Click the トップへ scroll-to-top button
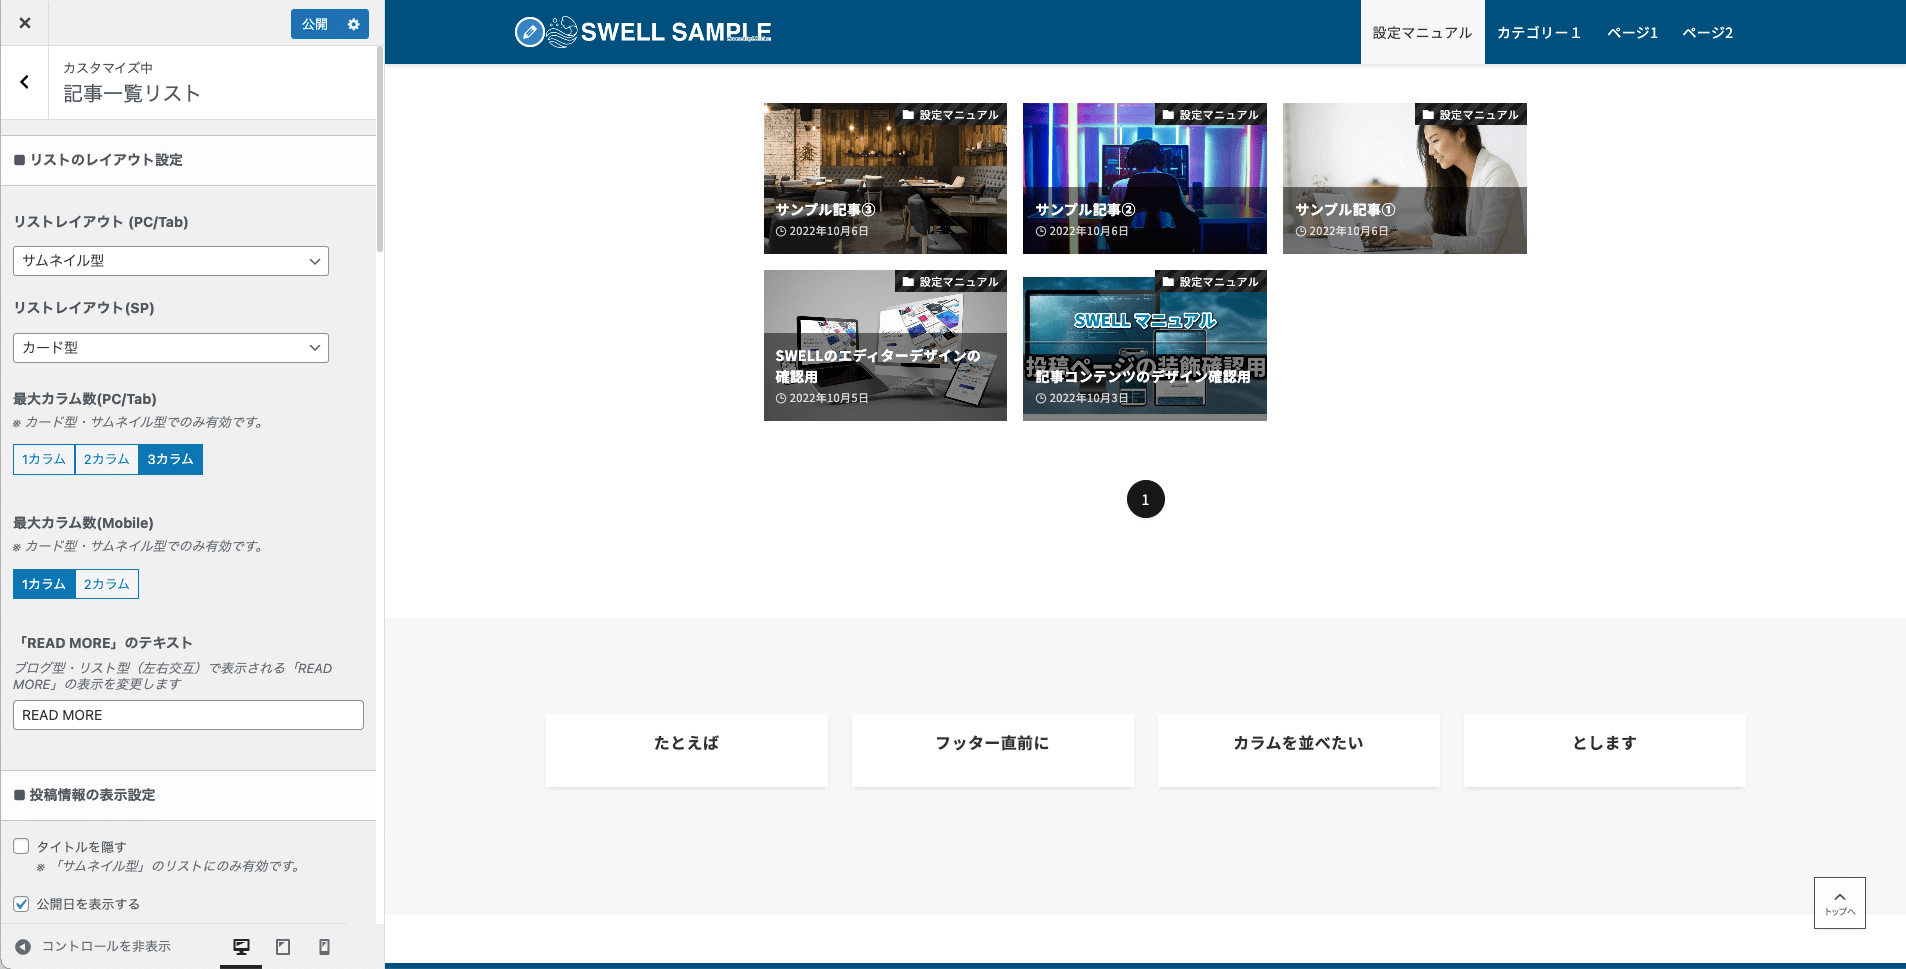The height and width of the screenshot is (969, 1906). coord(1839,903)
